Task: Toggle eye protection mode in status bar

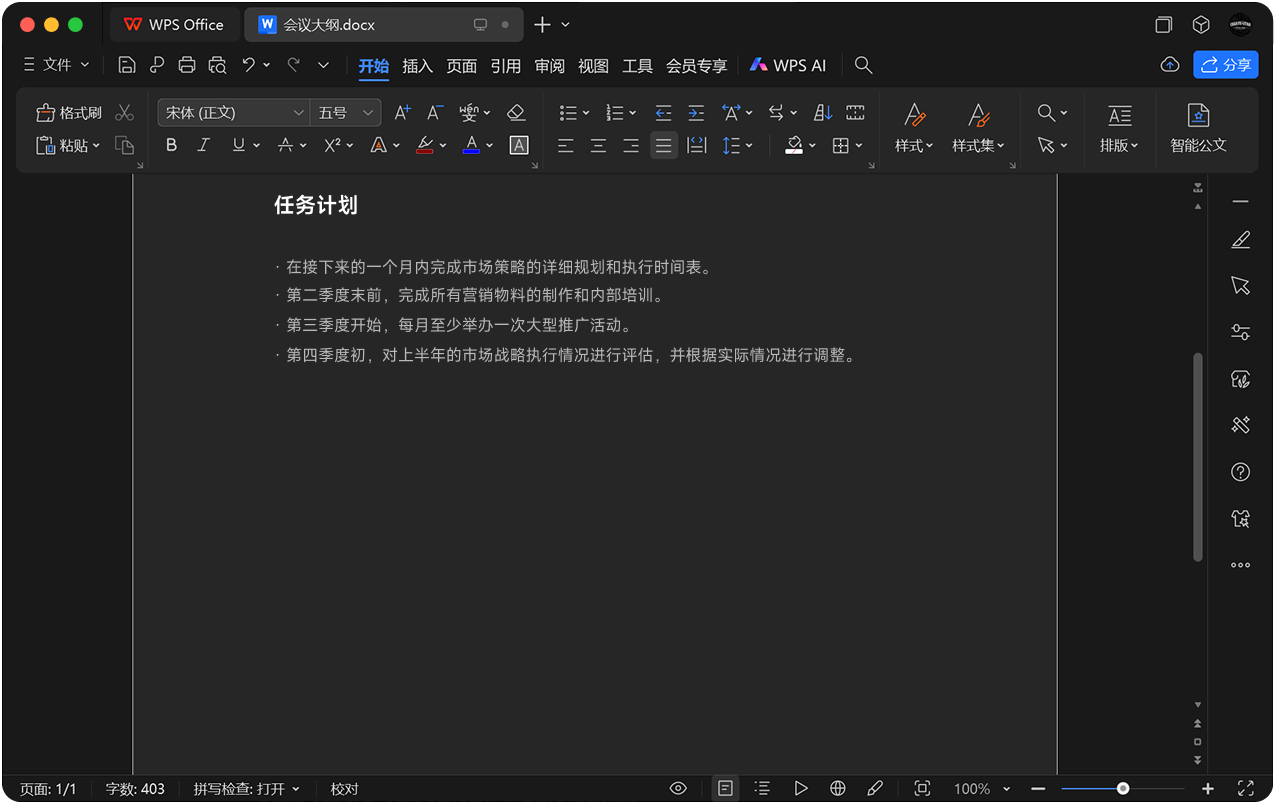Action: [x=678, y=789]
